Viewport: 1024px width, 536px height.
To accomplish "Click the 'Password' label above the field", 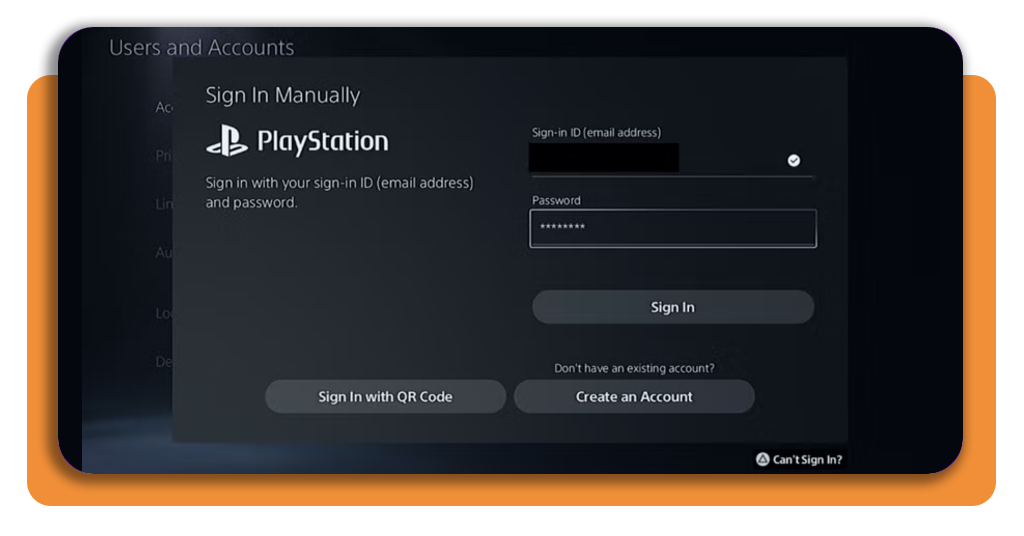I will click(556, 200).
